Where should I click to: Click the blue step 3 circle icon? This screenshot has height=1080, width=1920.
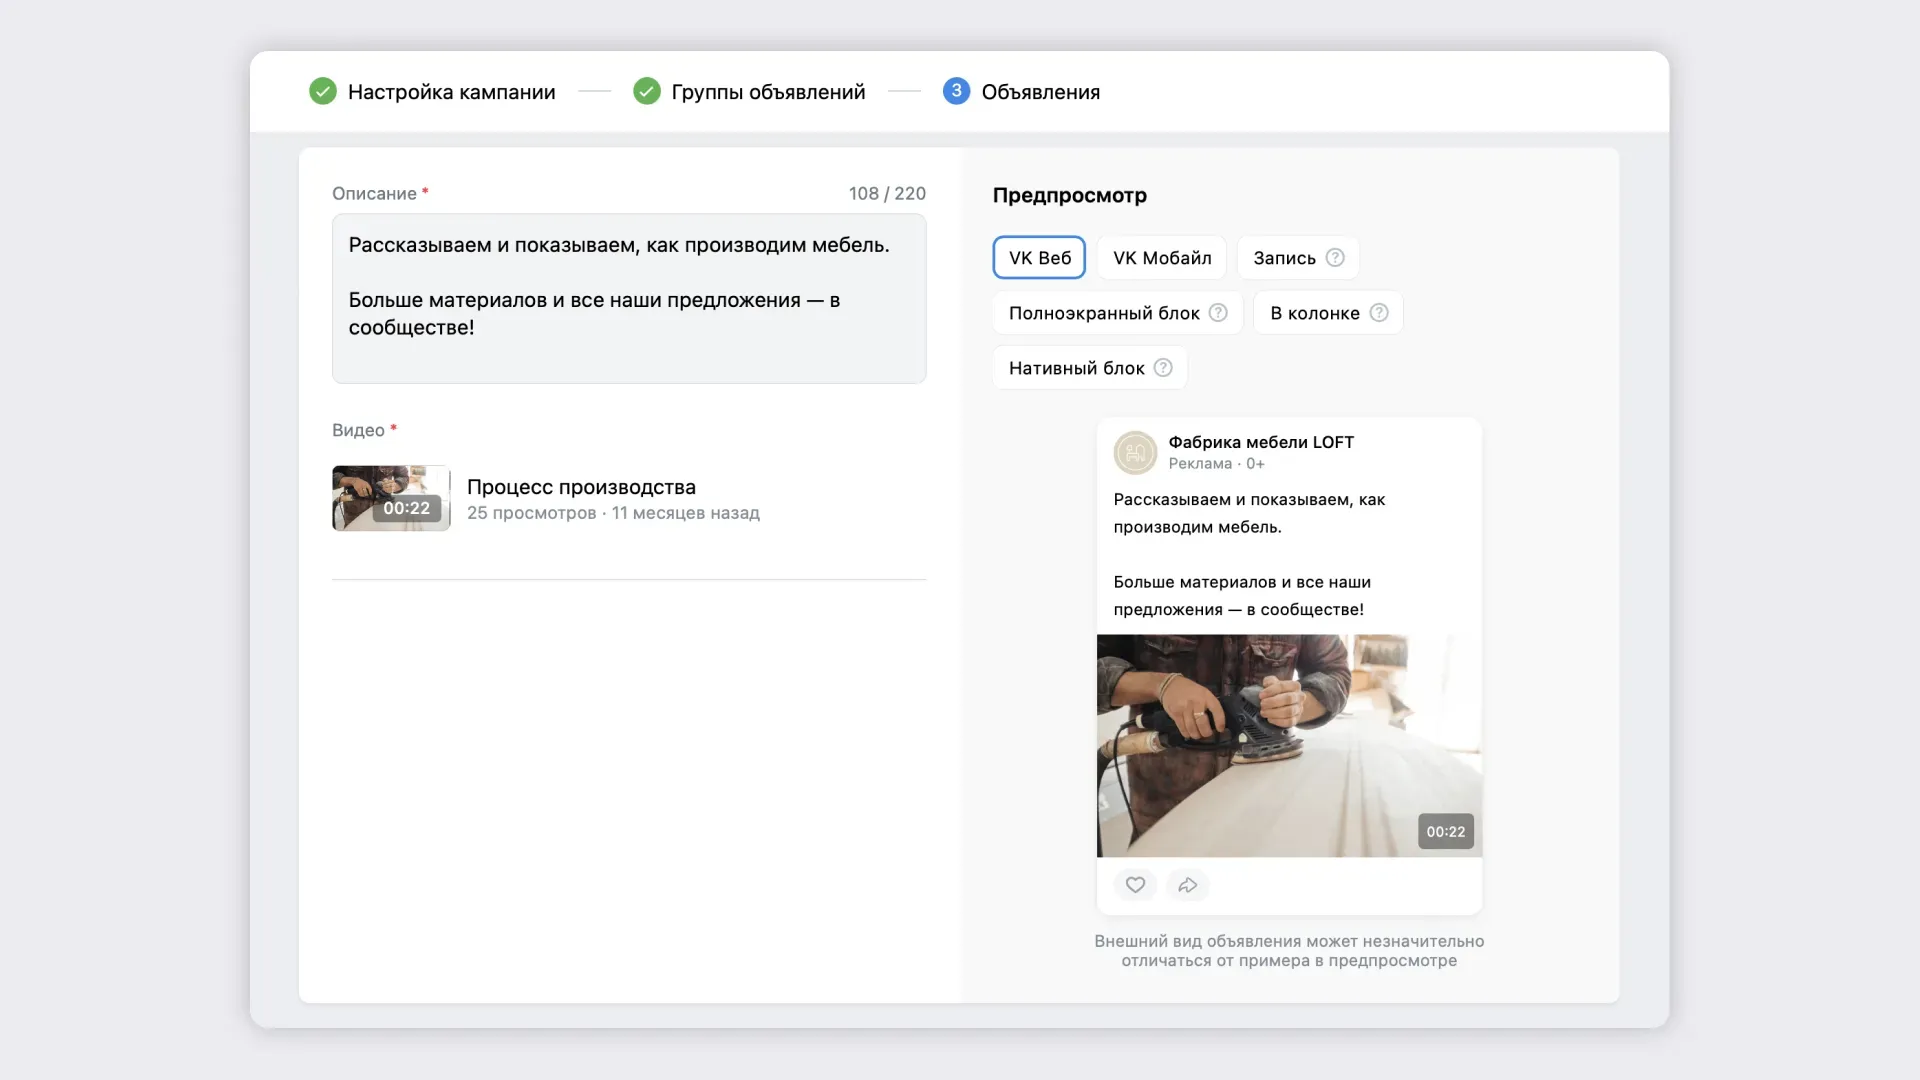coord(956,91)
